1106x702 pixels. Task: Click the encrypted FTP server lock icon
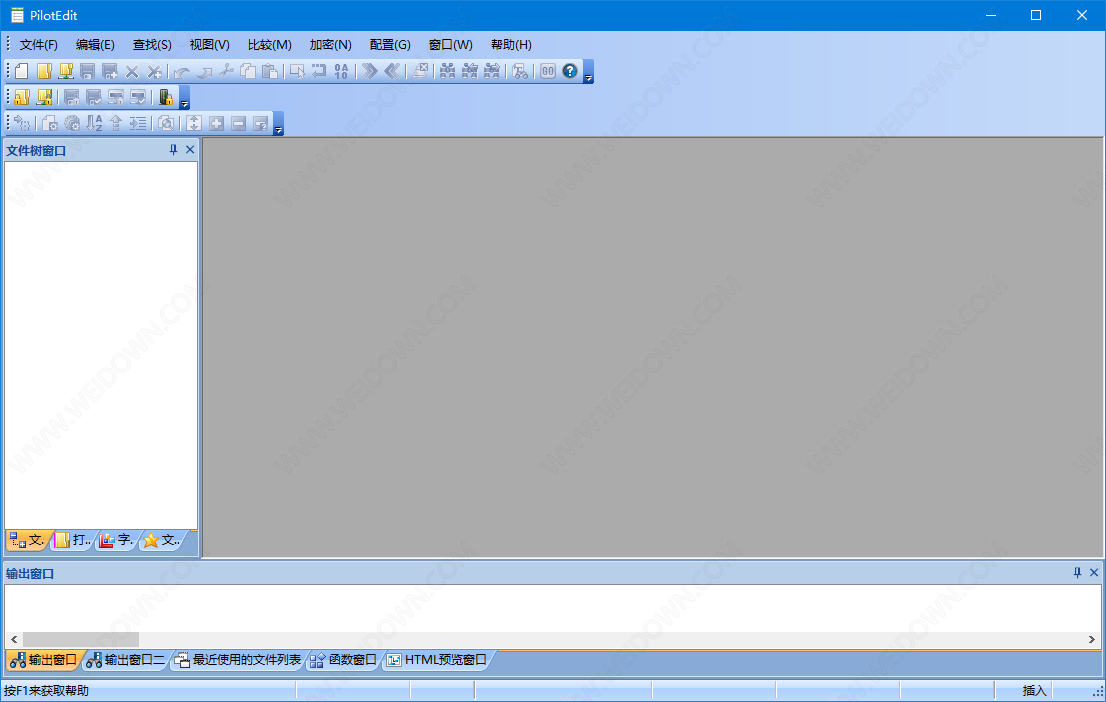[x=166, y=97]
